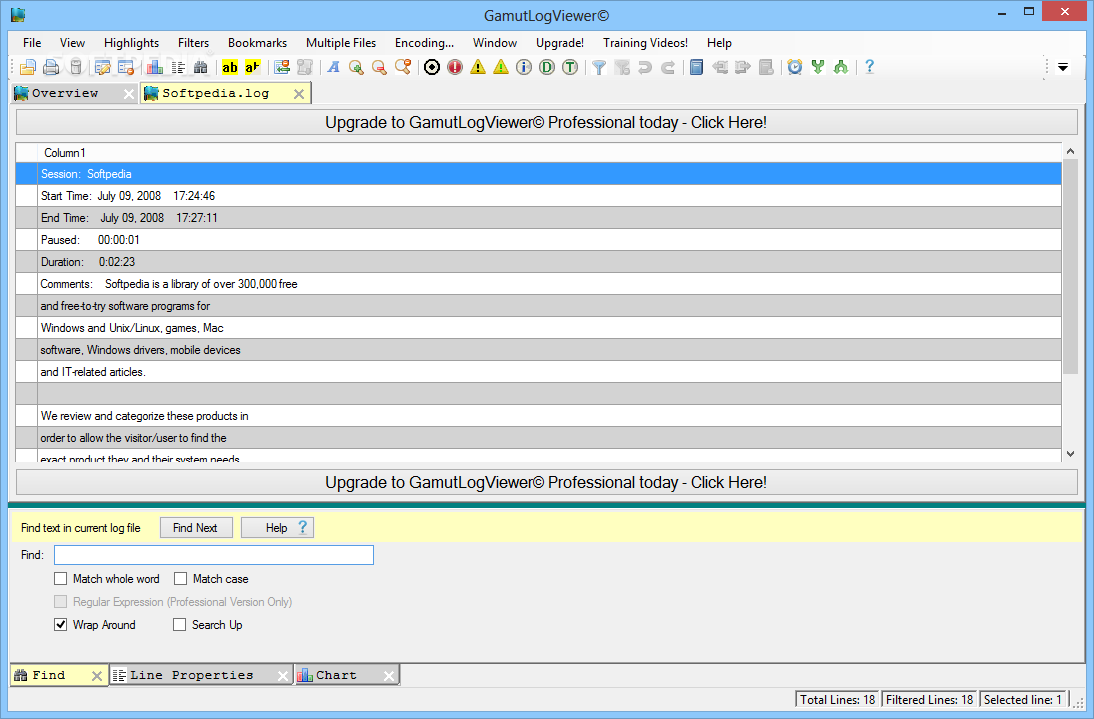Click the bar chart toolbar icon
The width and height of the screenshot is (1094, 719).
coord(155,68)
